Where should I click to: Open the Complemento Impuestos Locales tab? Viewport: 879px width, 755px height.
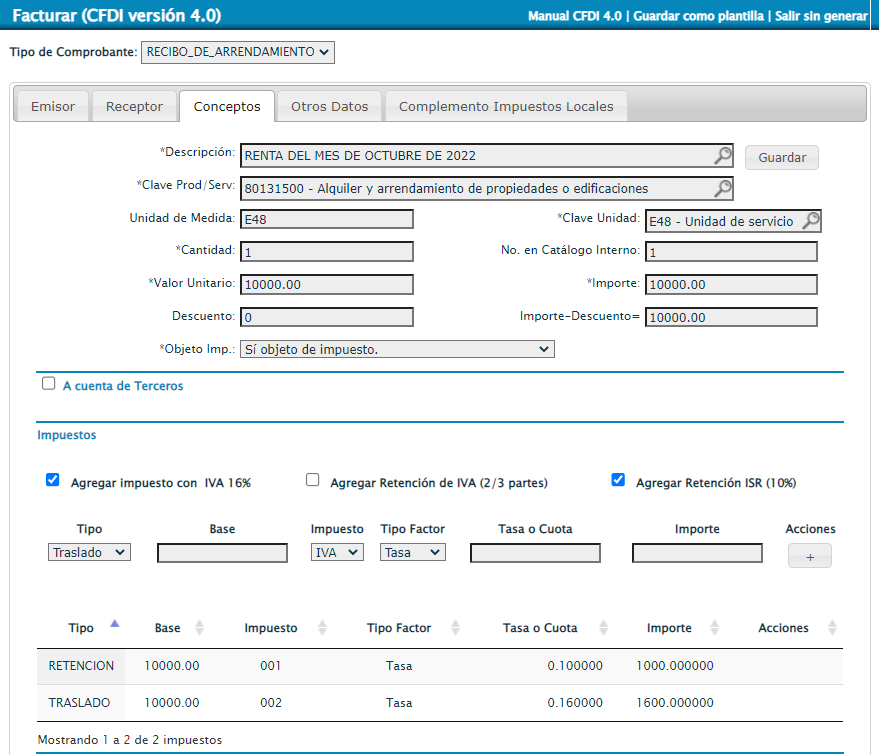[506, 106]
